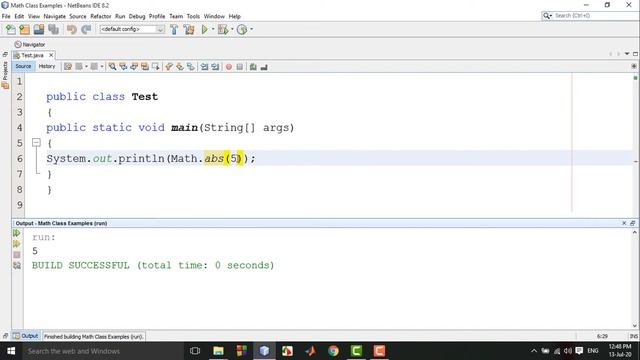This screenshot has width=640, height=360.
Task: Click the Stop icon in the Output panel
Action: tap(16, 255)
